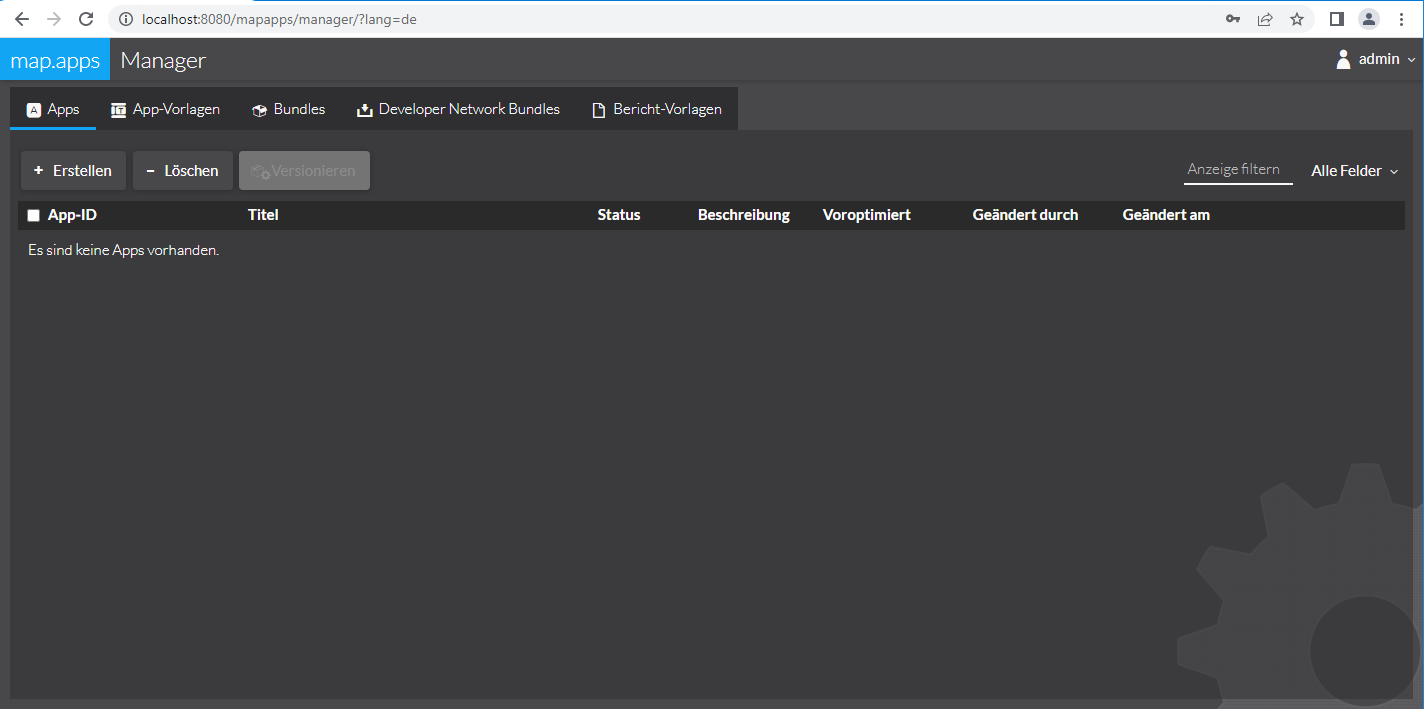Open Chrome three-dot menu
This screenshot has width=1424, height=709.
[1401, 19]
